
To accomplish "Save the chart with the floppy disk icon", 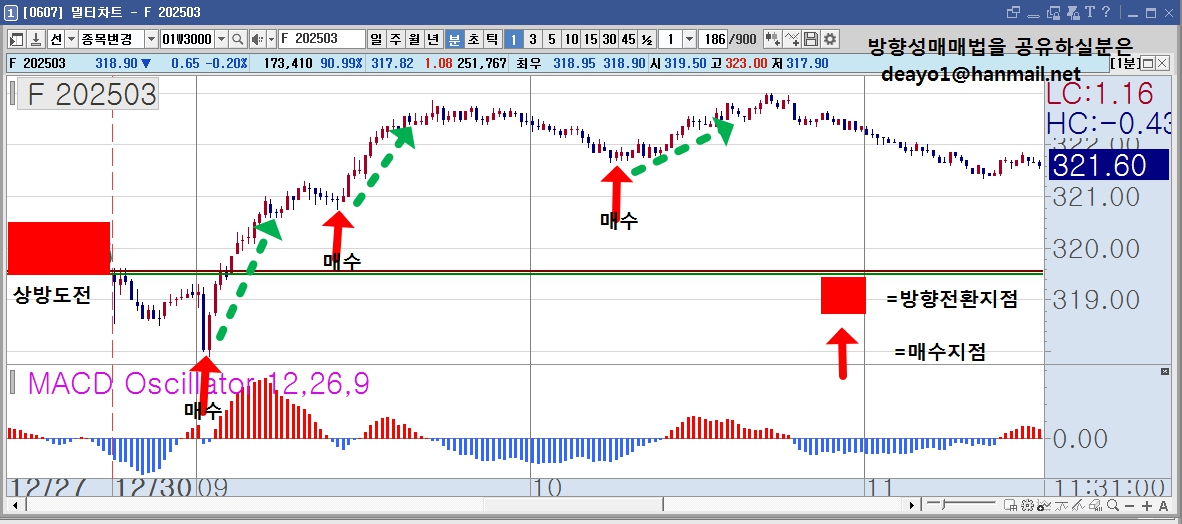I will [x=811, y=39].
